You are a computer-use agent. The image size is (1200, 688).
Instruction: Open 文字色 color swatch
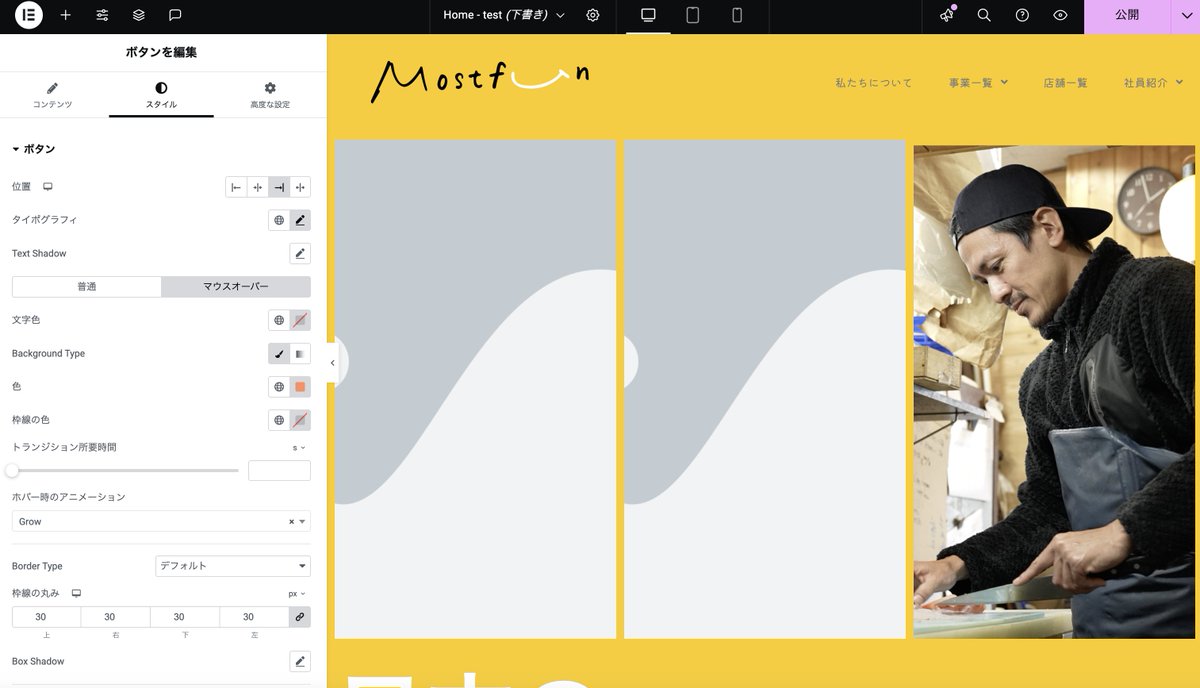pos(300,320)
